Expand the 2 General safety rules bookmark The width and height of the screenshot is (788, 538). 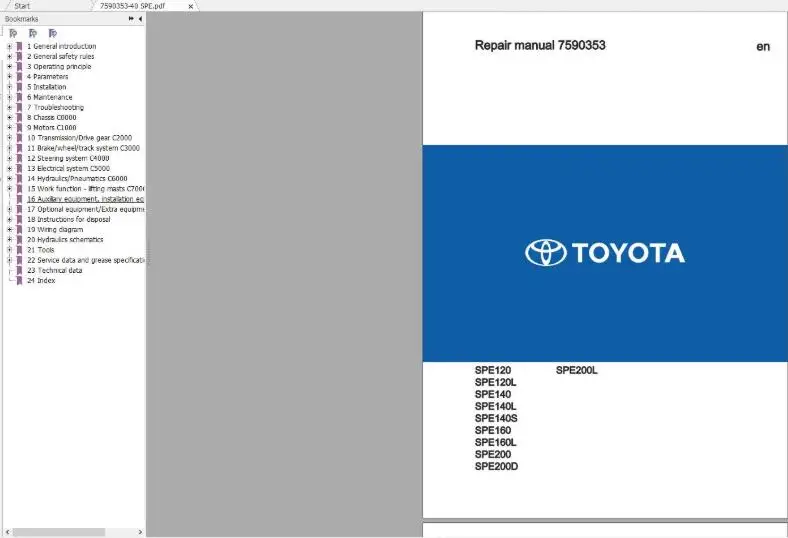9,56
